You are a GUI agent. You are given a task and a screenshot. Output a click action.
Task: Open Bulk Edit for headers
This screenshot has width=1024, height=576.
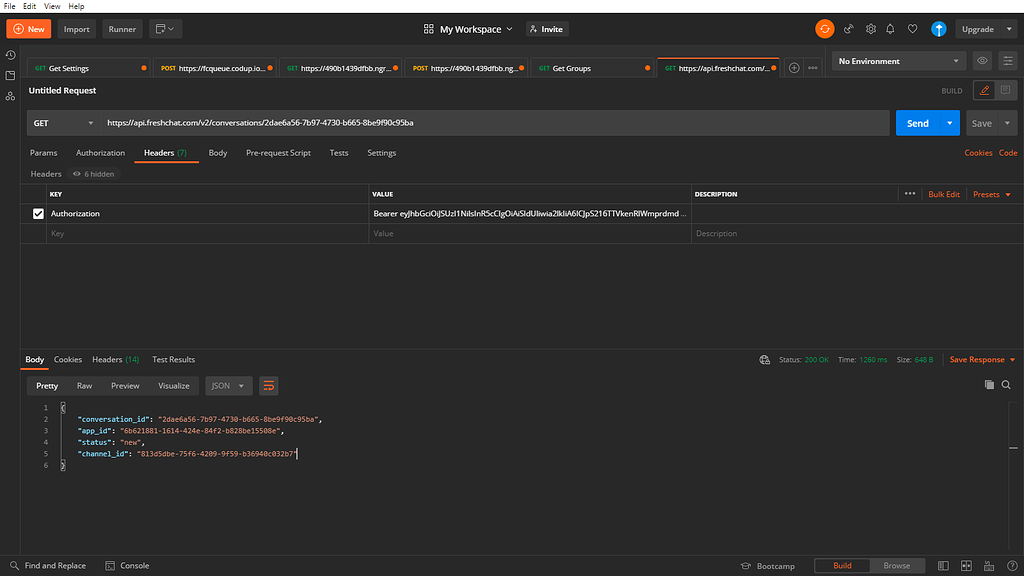pos(944,193)
